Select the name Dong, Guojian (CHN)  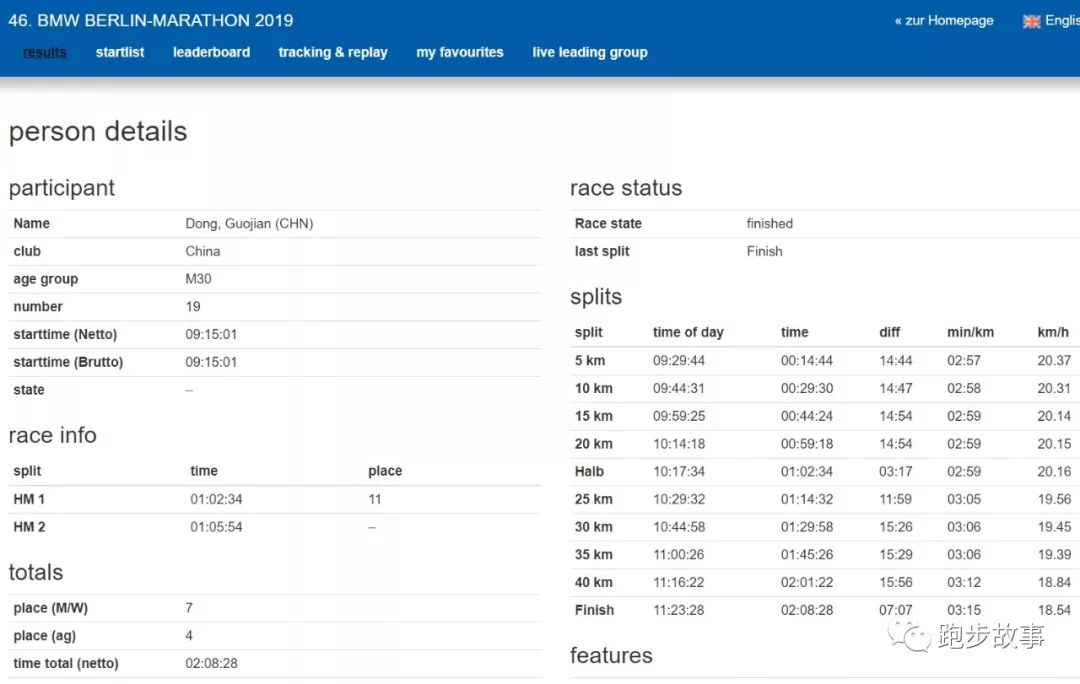point(249,224)
